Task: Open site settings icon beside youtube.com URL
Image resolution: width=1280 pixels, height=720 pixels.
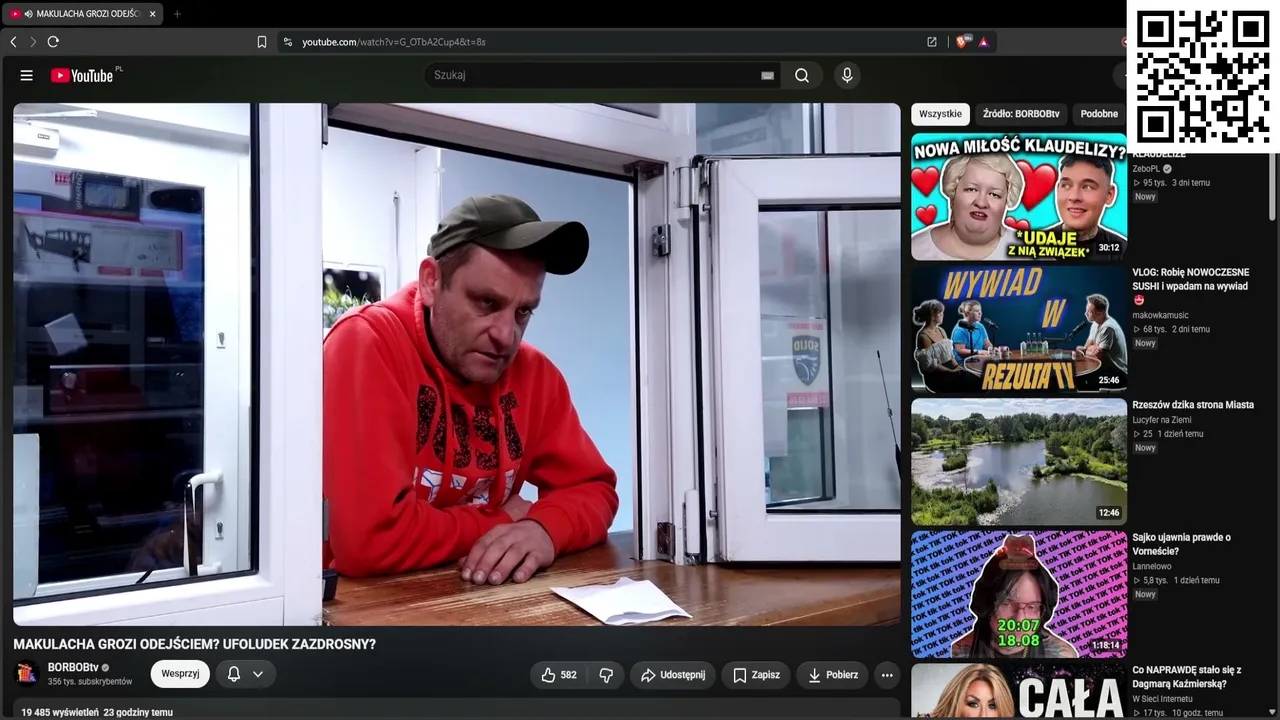Action: tap(288, 42)
